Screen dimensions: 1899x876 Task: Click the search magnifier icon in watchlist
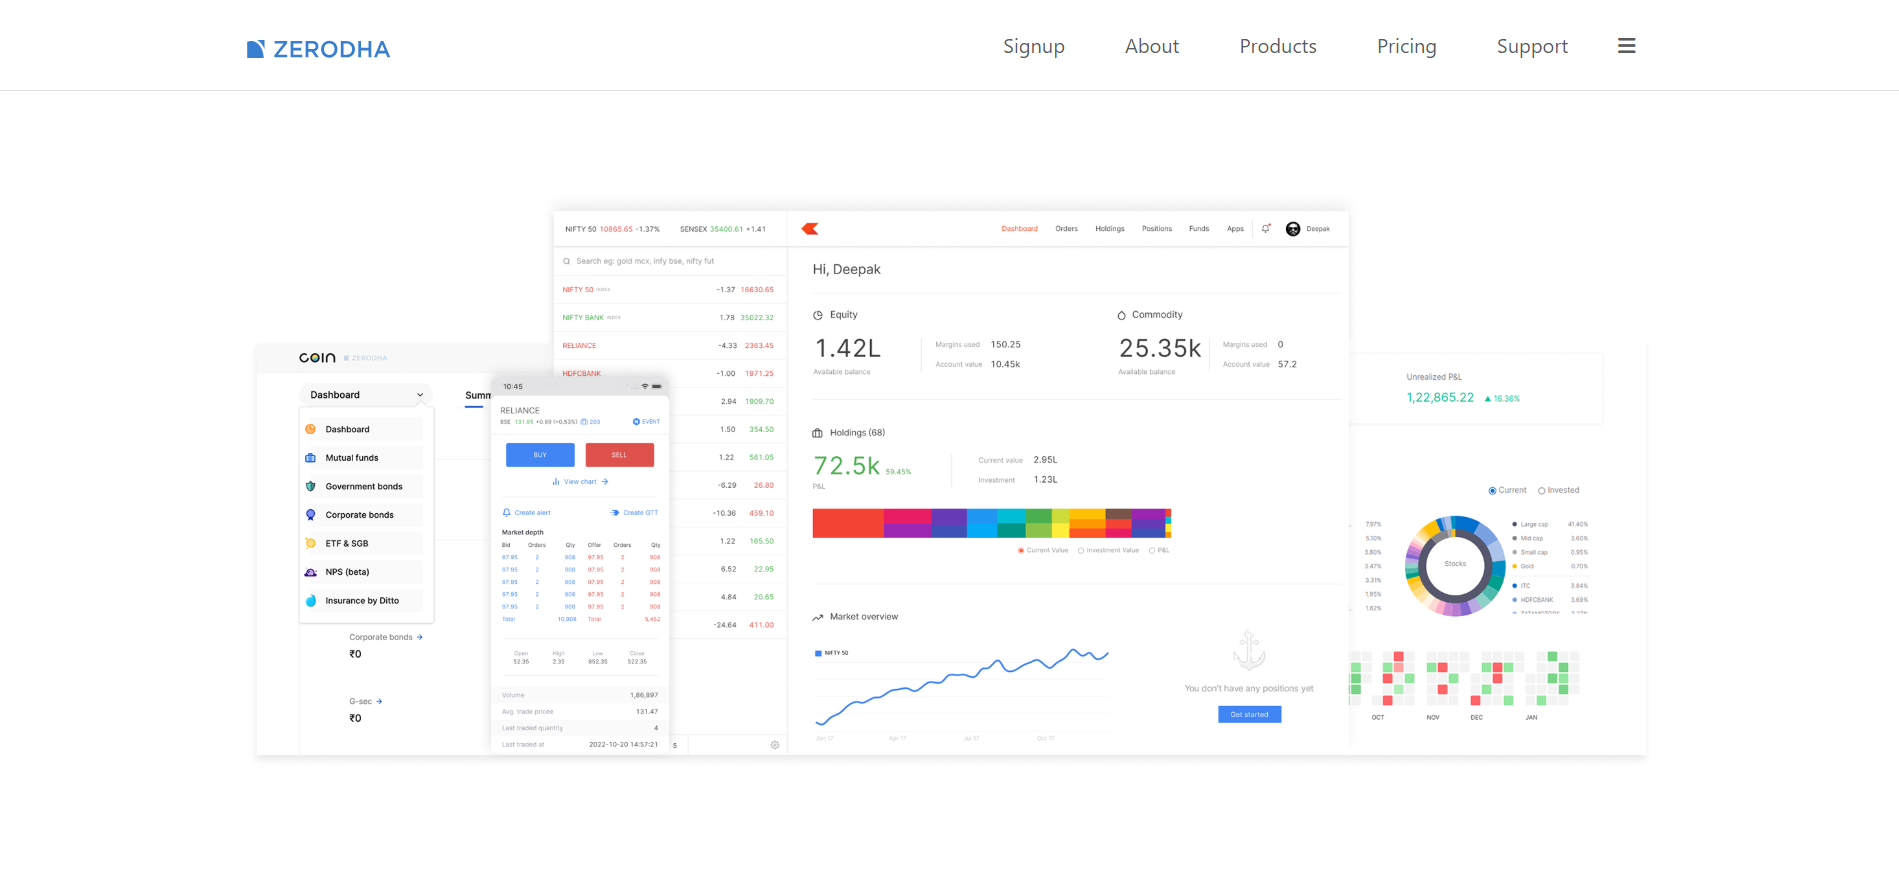coord(567,261)
